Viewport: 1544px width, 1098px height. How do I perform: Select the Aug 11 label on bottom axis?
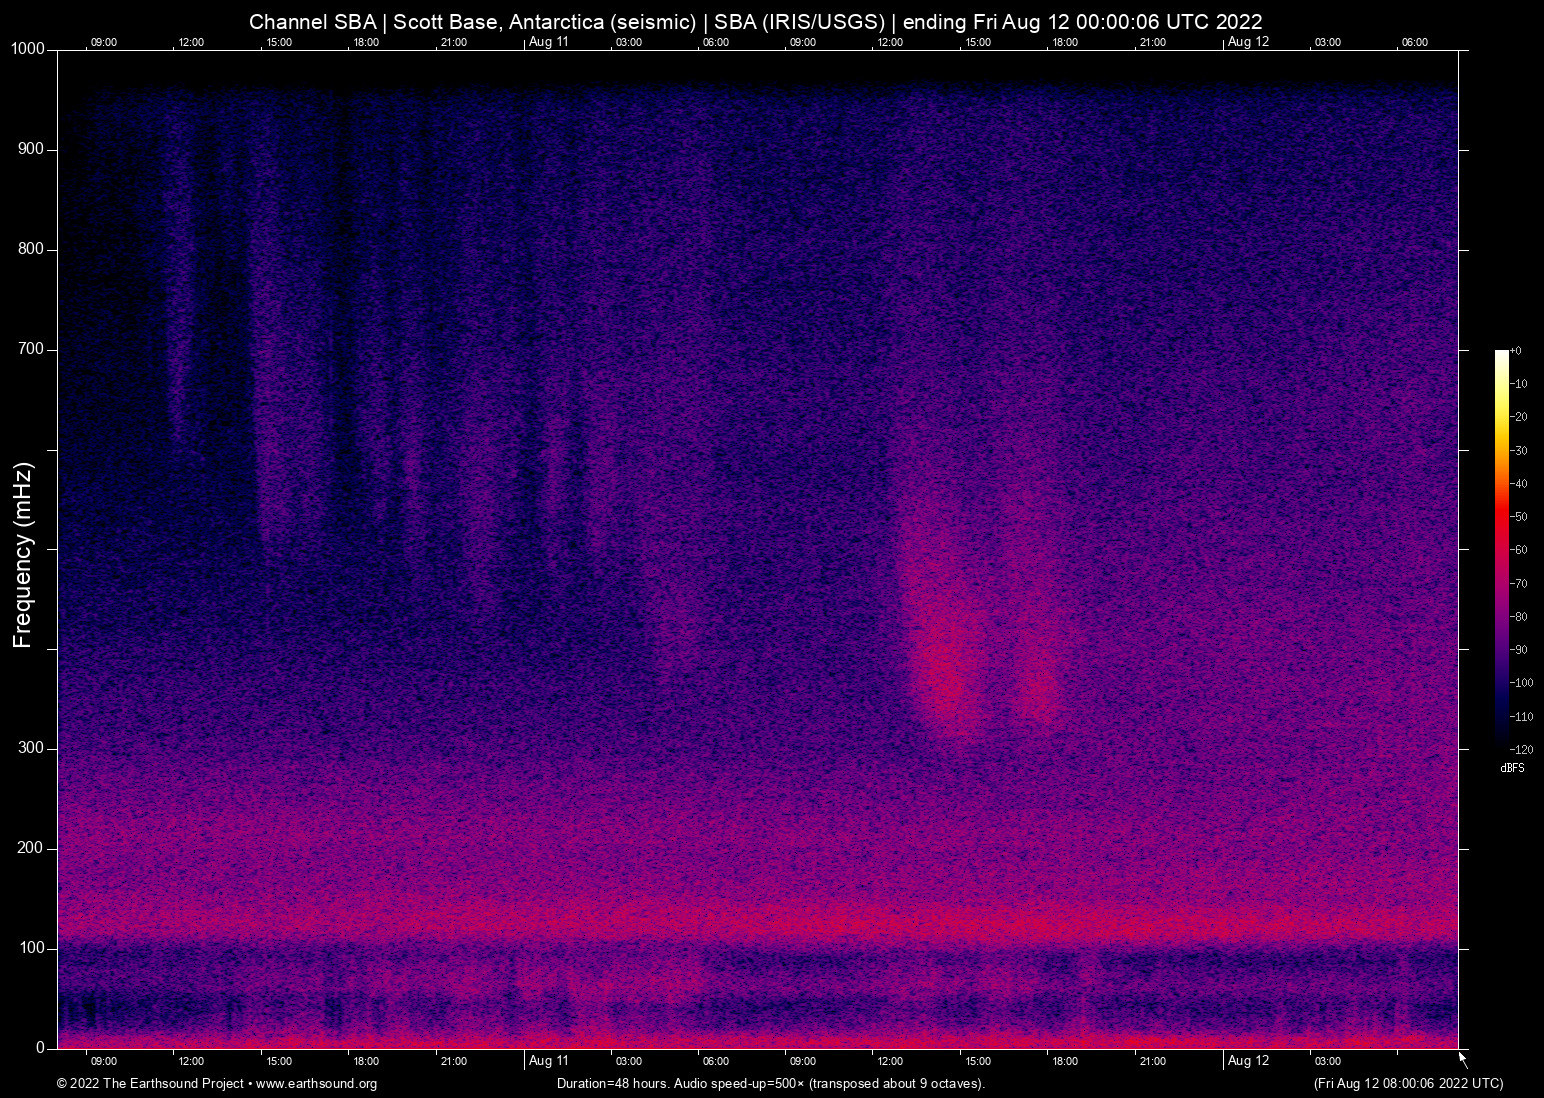pyautogui.click(x=548, y=1061)
